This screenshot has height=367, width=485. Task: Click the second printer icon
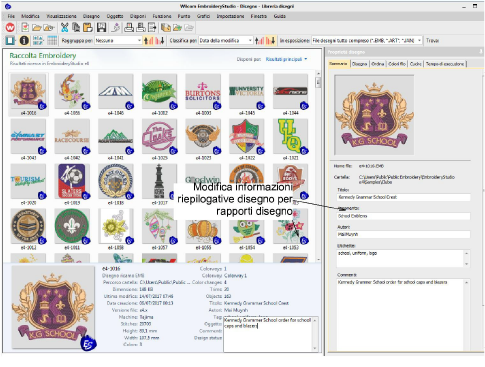[141, 27]
